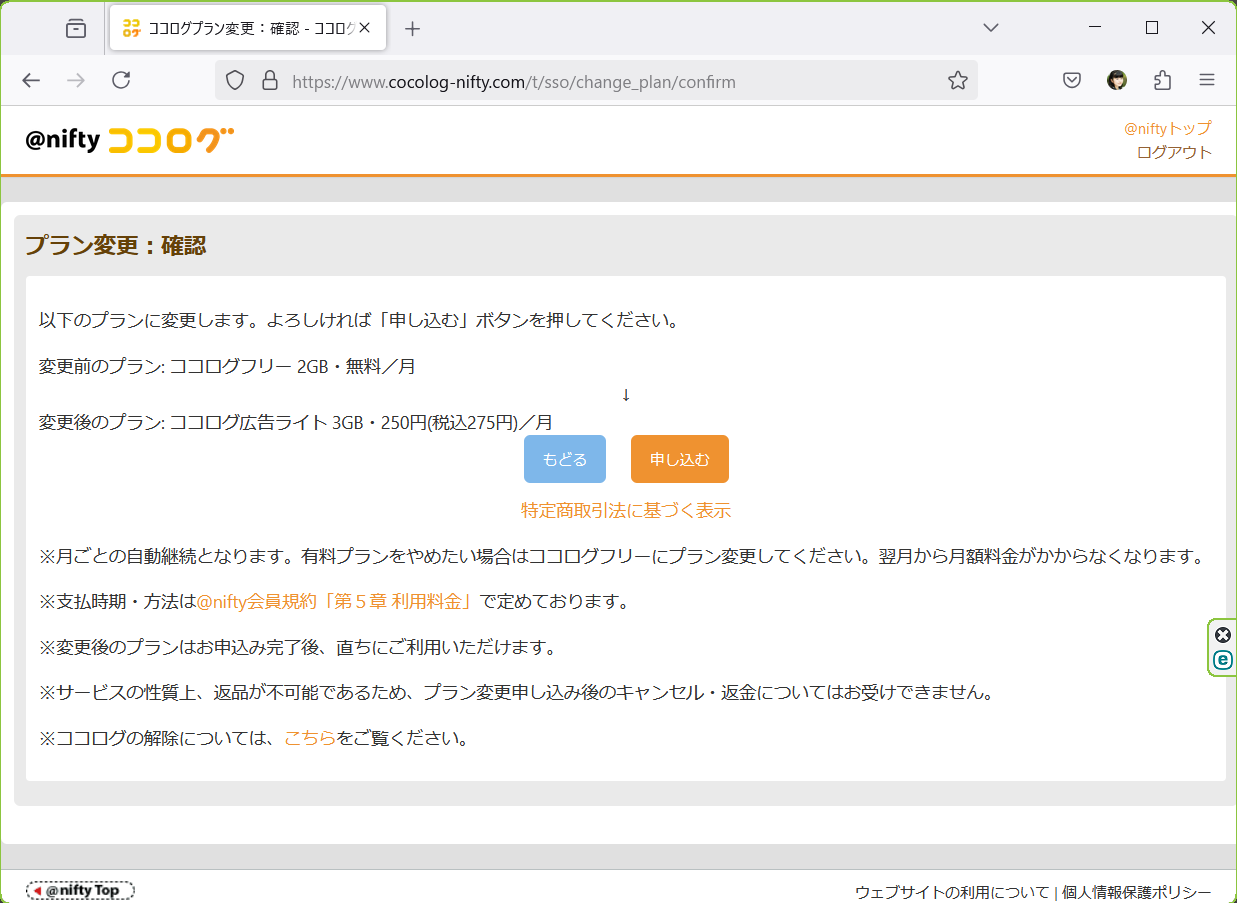Viewport: 1237px width, 903px height.
Task: Go back to the previous page
Action: click(31, 81)
